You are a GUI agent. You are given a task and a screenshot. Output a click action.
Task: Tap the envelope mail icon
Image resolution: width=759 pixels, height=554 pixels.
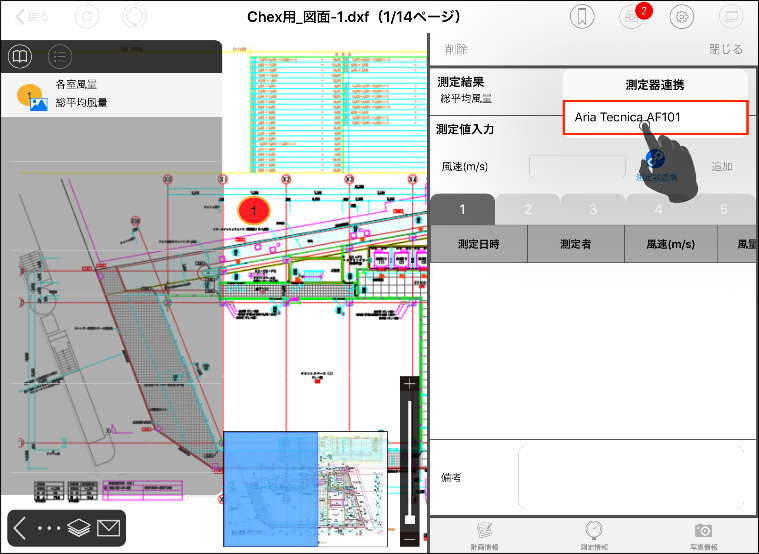click(x=109, y=528)
